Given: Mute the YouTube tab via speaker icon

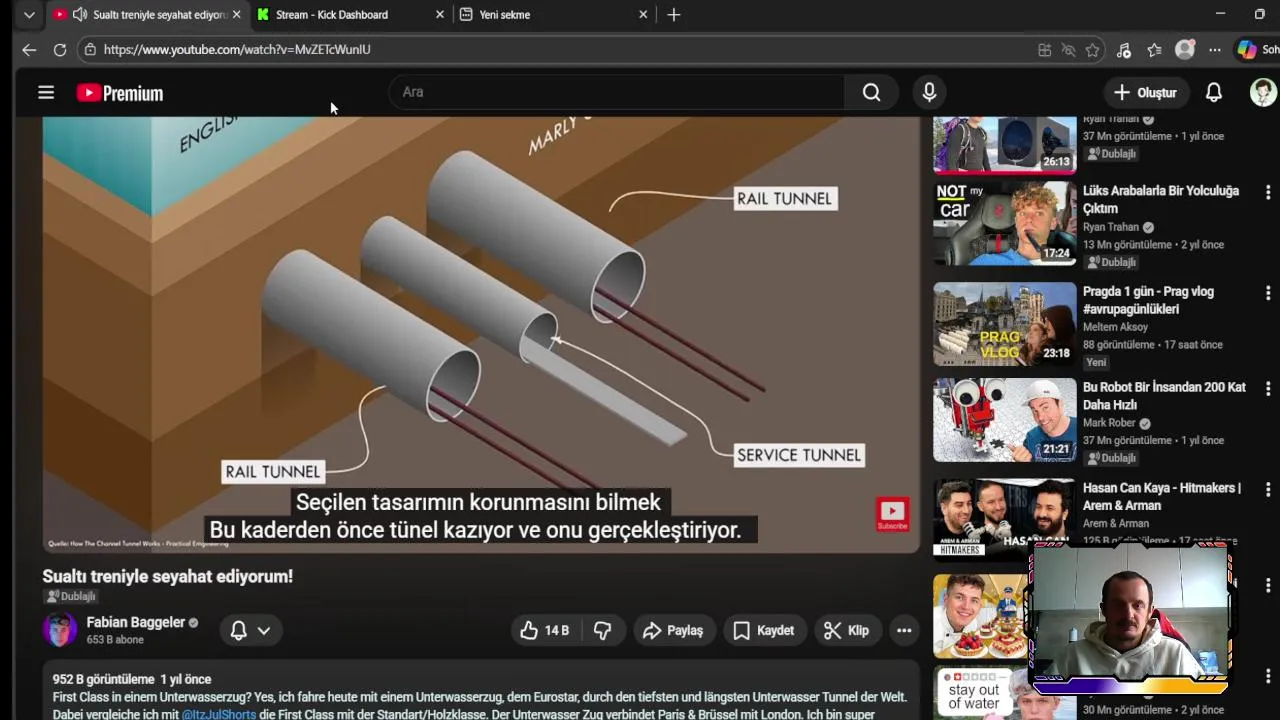Looking at the screenshot, I should [x=80, y=15].
